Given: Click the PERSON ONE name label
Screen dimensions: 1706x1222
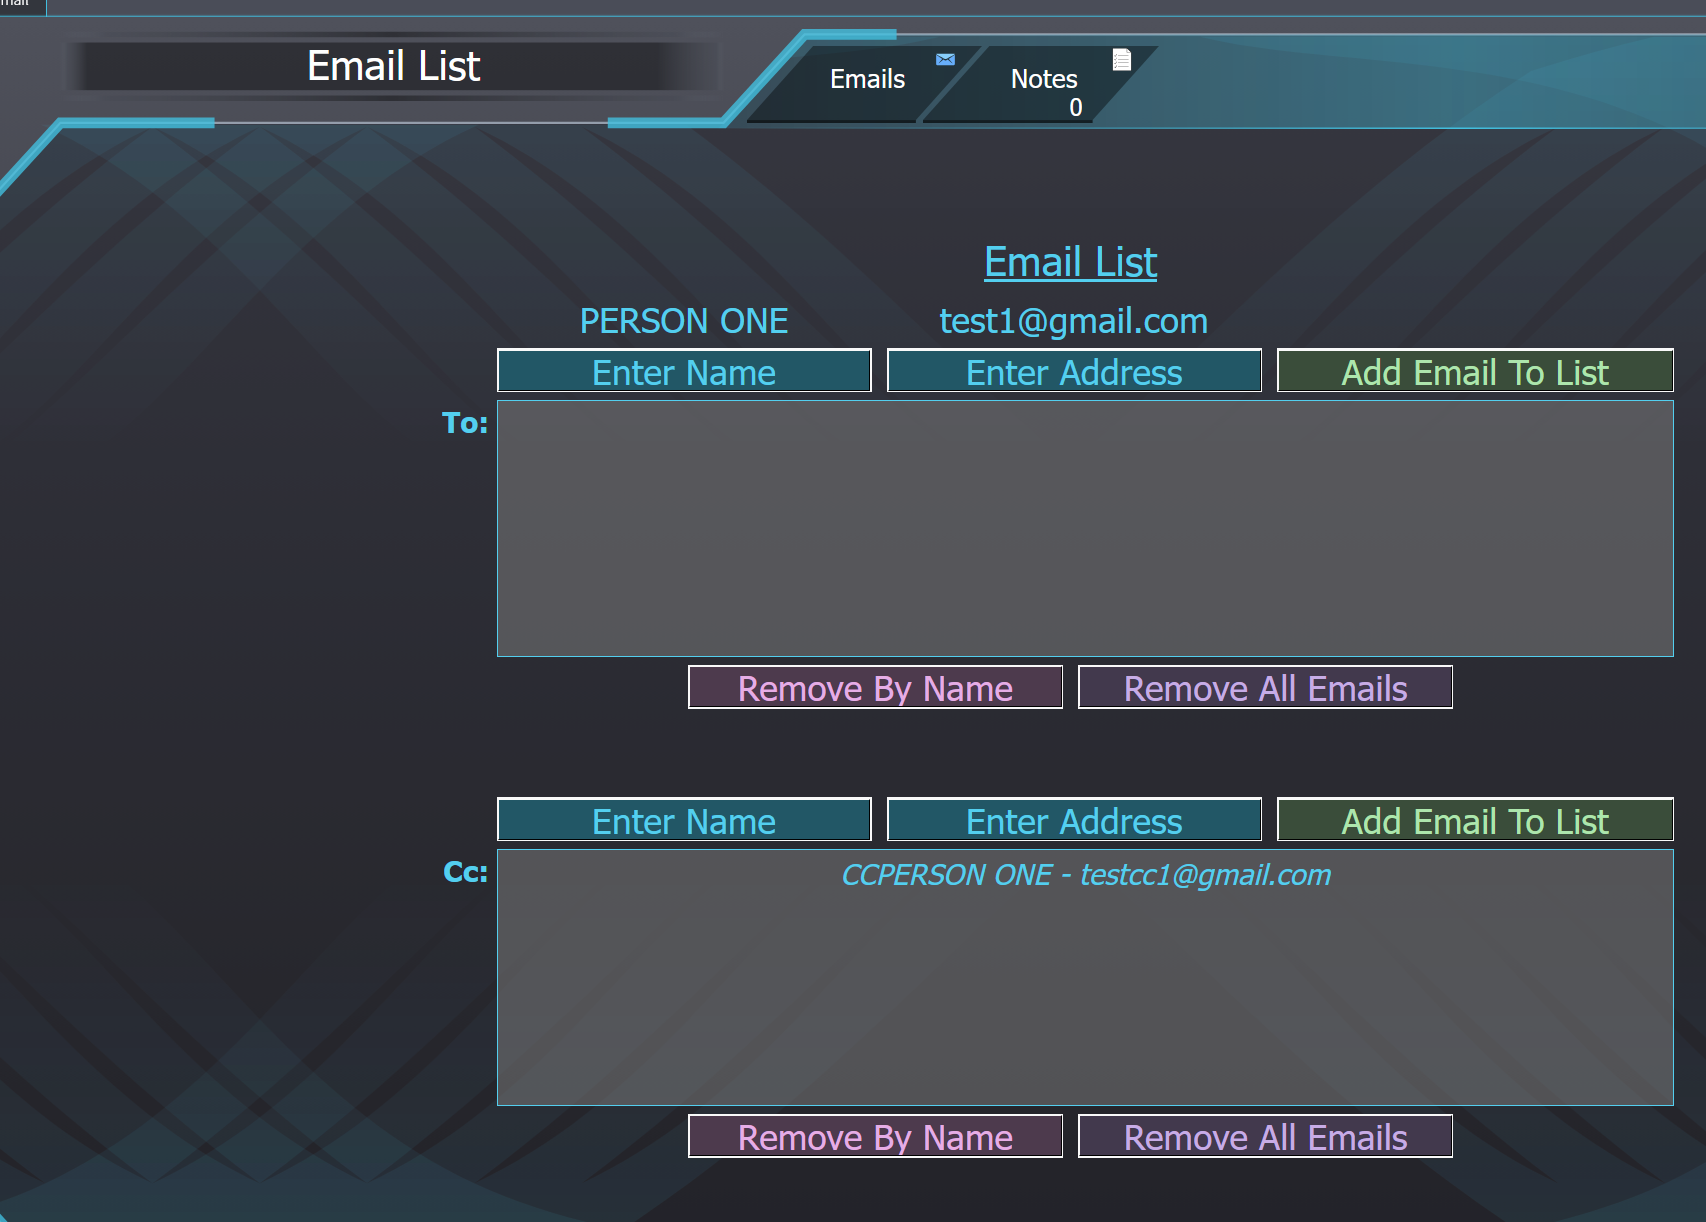Looking at the screenshot, I should (x=685, y=321).
